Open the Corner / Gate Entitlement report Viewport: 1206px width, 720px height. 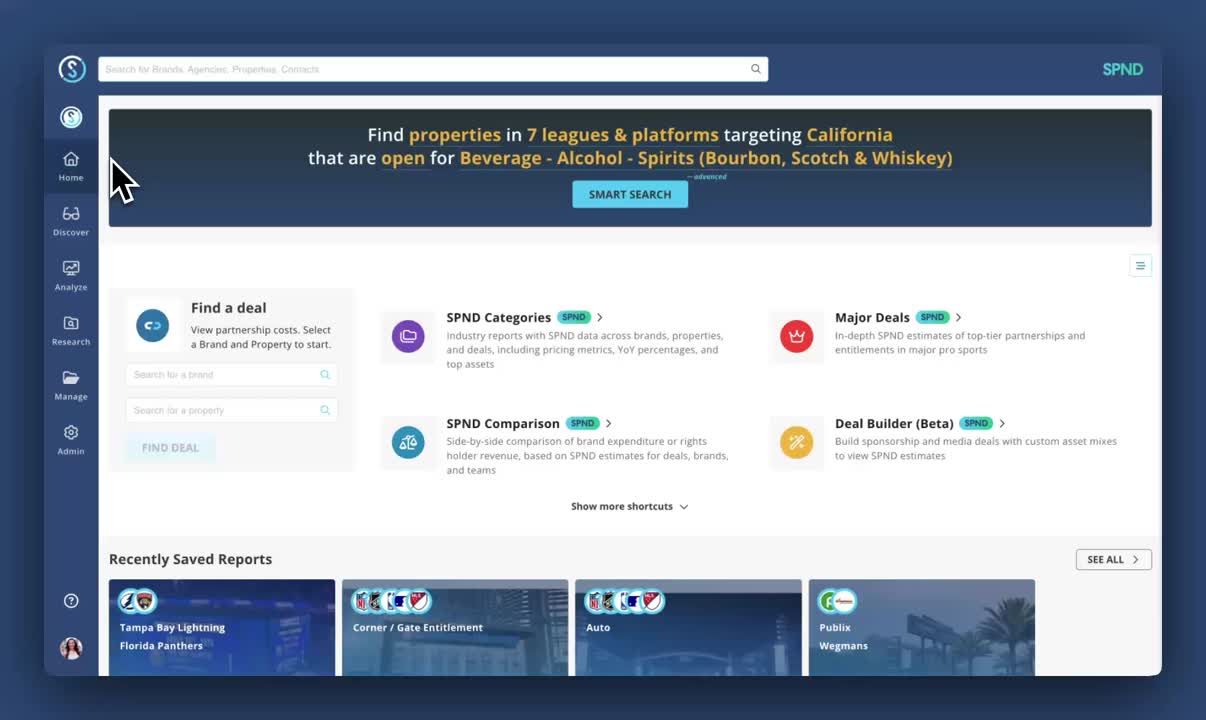pyautogui.click(x=455, y=627)
